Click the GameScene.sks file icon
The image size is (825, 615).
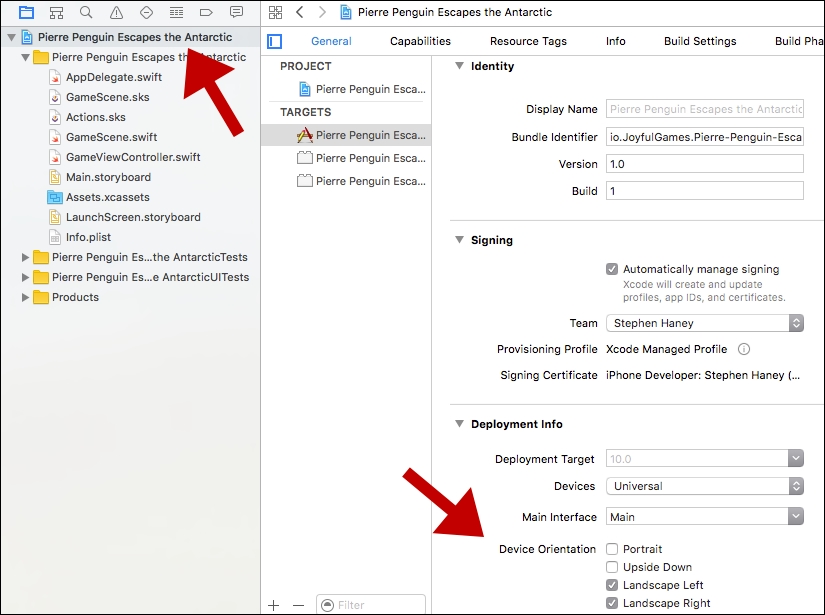55,97
